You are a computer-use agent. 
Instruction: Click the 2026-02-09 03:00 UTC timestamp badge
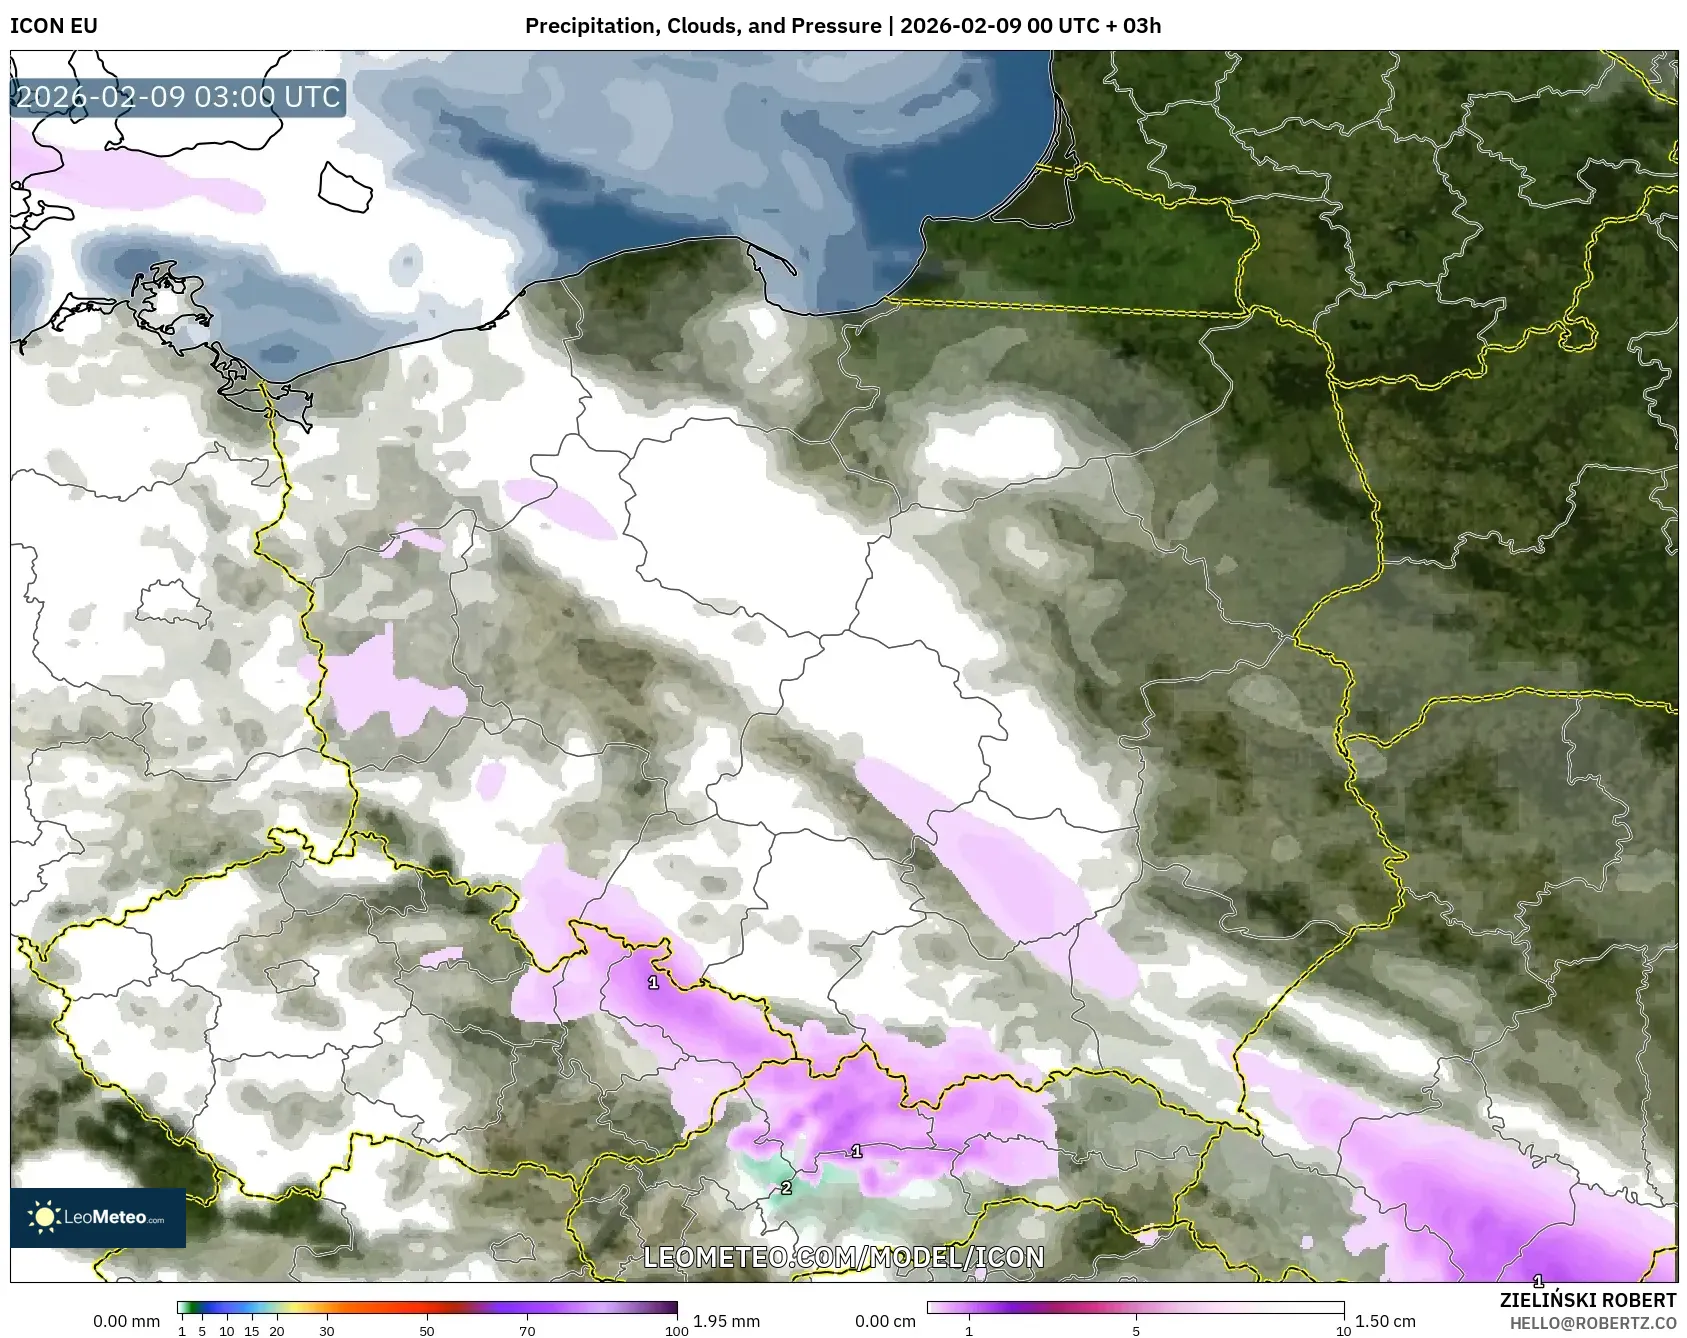click(x=178, y=97)
